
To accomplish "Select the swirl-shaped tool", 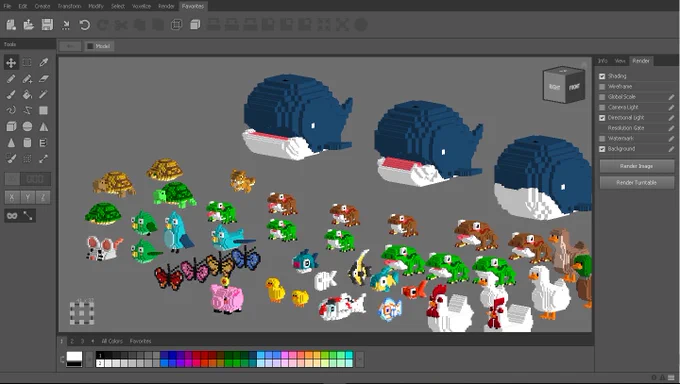I will tap(11, 110).
